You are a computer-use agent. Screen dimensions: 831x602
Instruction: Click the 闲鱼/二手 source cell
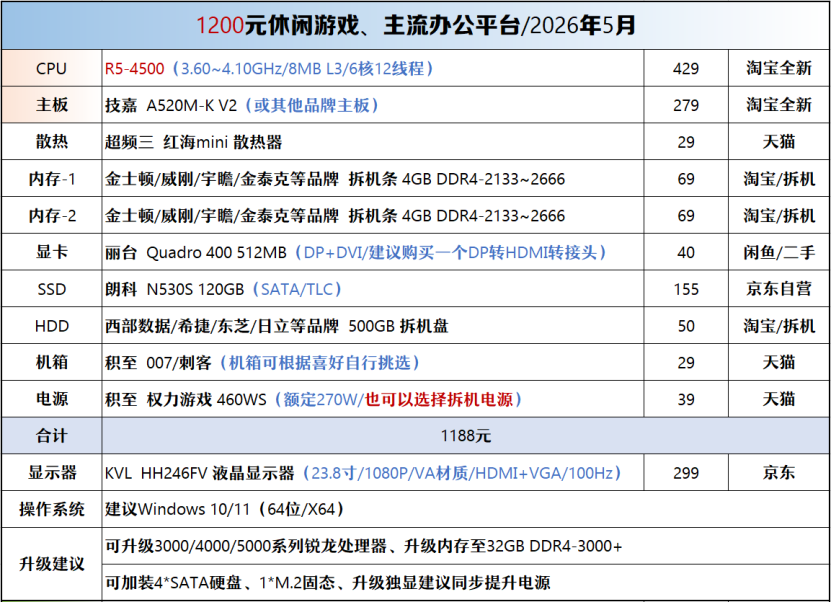(779, 252)
